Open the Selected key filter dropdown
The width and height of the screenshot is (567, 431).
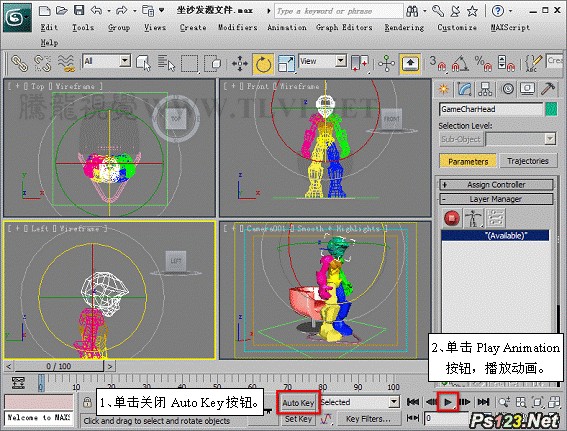tap(394, 402)
